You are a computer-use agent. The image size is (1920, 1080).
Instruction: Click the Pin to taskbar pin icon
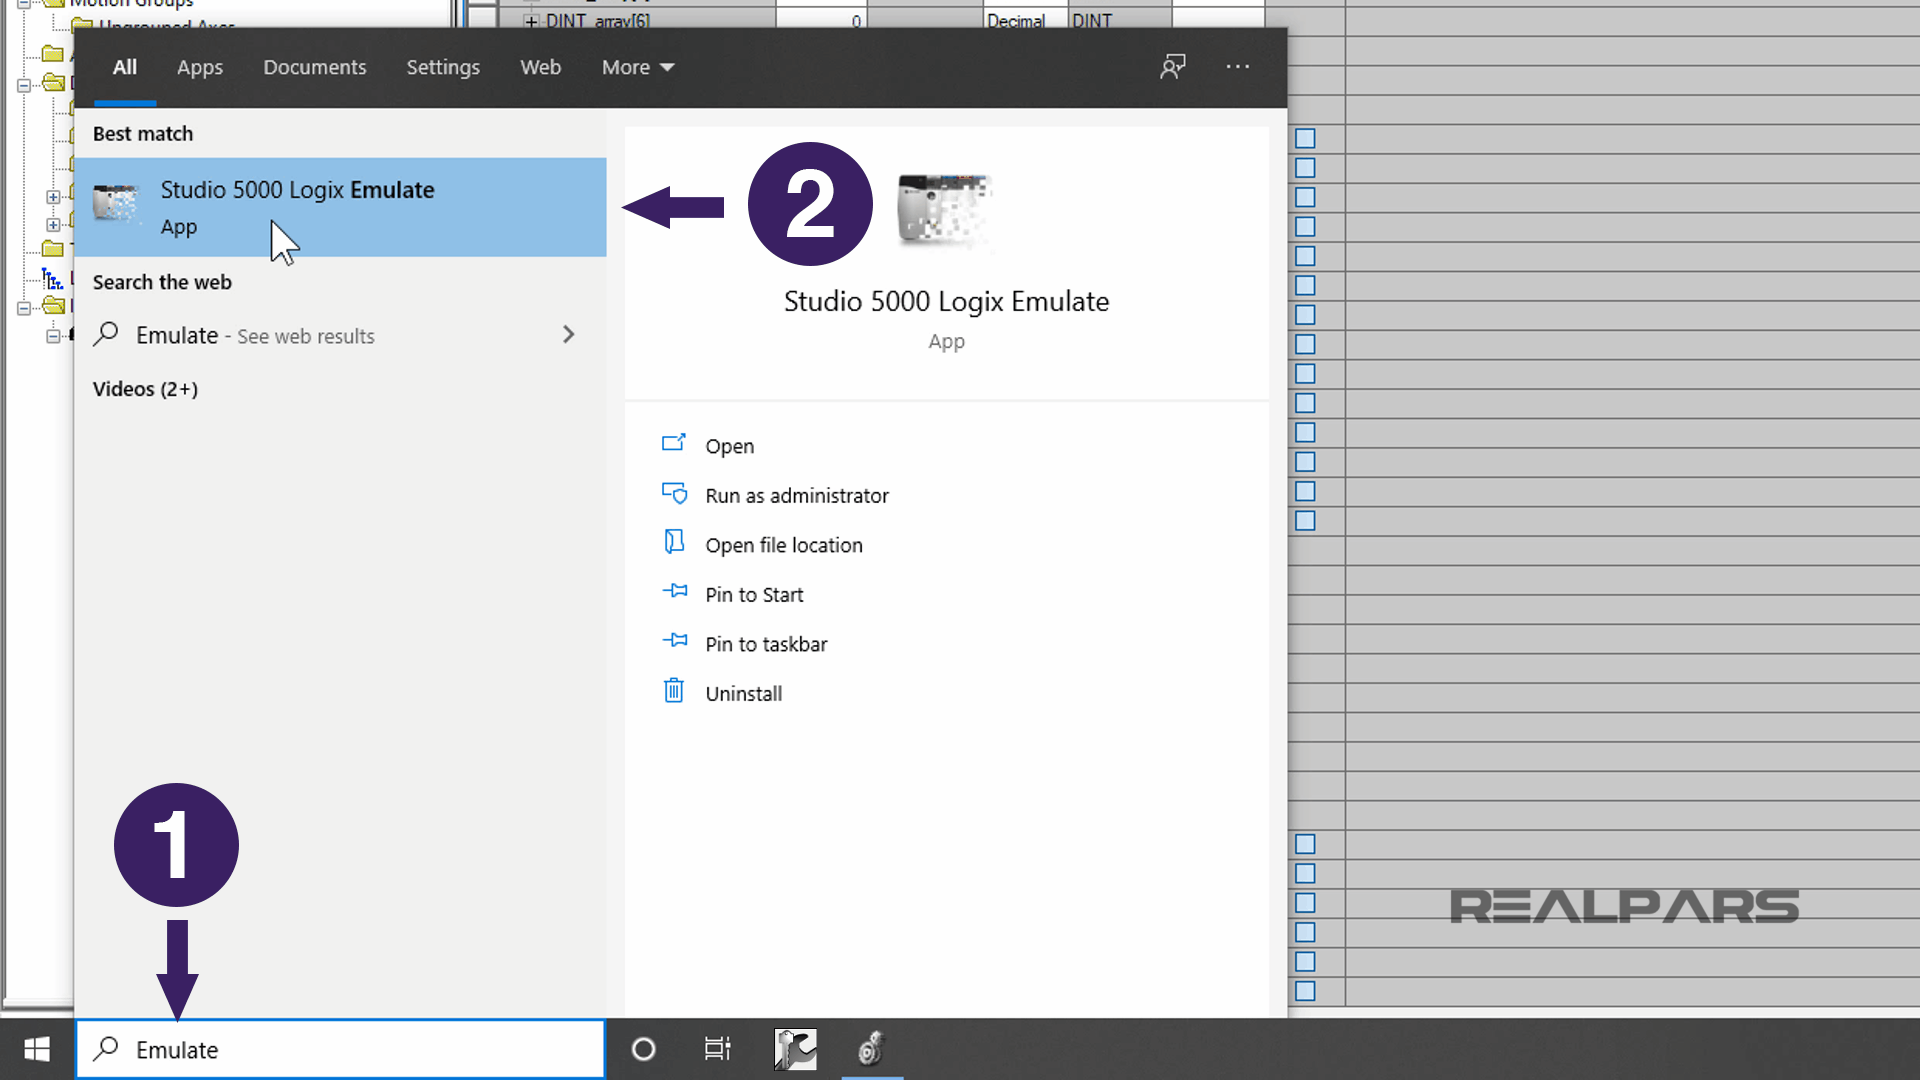coord(675,640)
